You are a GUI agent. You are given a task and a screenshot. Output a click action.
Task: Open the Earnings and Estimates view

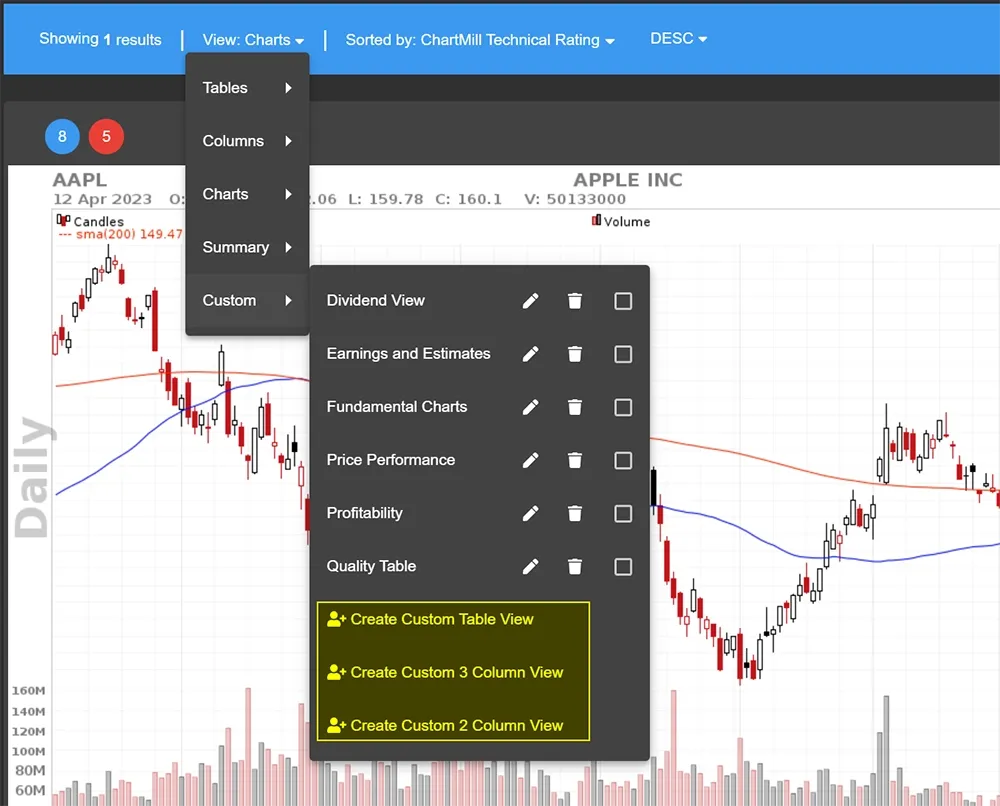(x=408, y=353)
